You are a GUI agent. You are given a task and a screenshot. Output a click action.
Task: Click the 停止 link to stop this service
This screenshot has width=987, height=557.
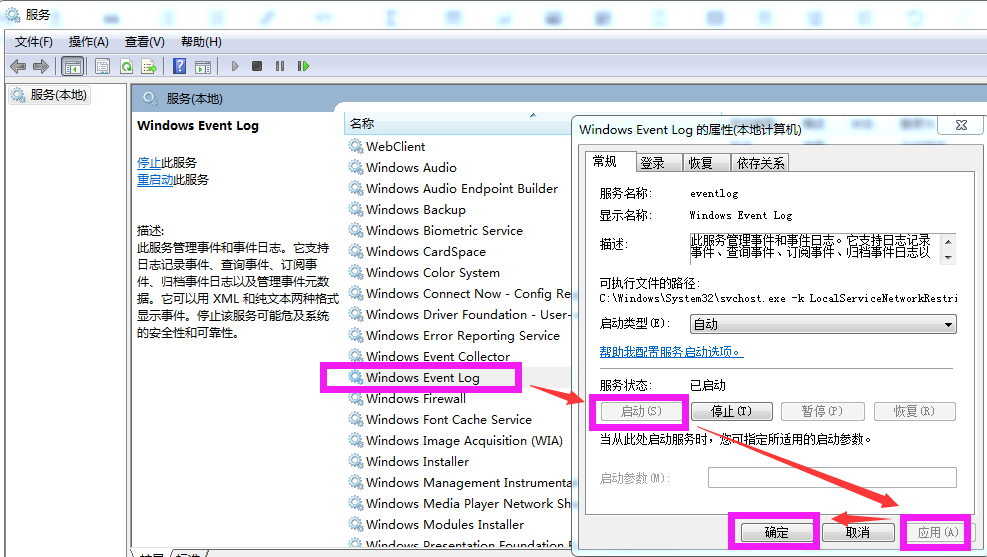tap(149, 162)
